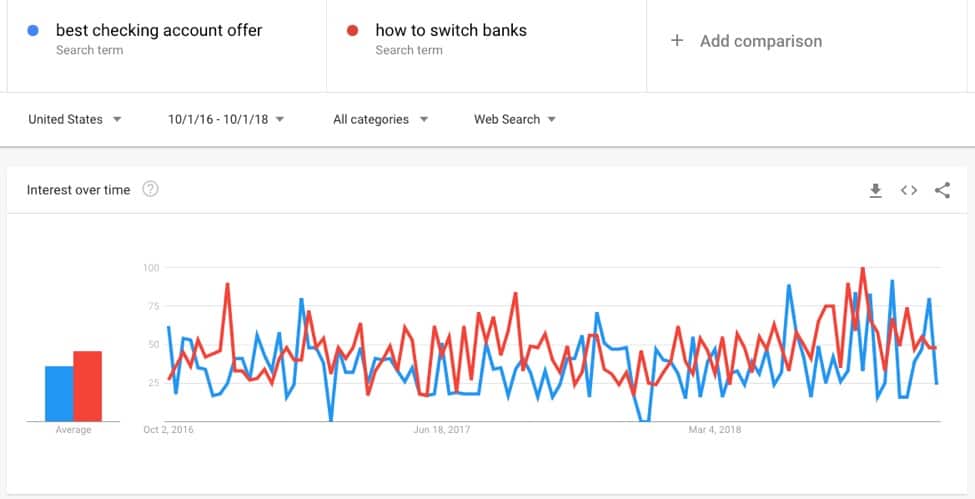The height and width of the screenshot is (499, 975).
Task: Edit the best checking account offer search term
Action: (159, 30)
